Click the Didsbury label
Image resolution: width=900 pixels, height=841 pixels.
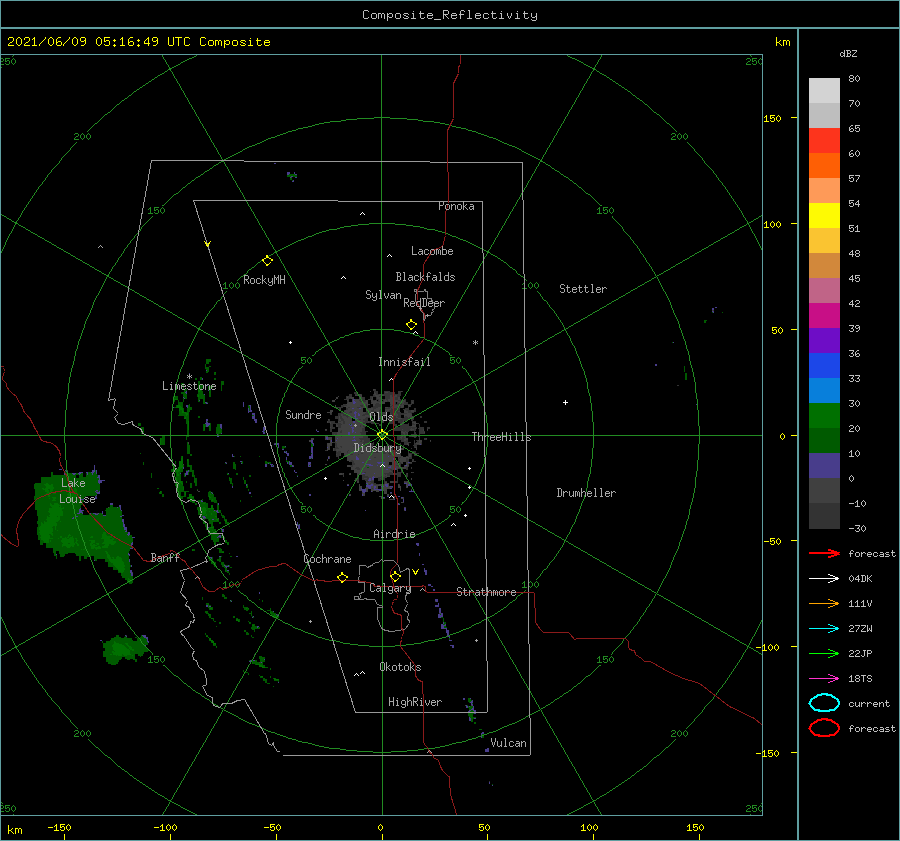[378, 448]
